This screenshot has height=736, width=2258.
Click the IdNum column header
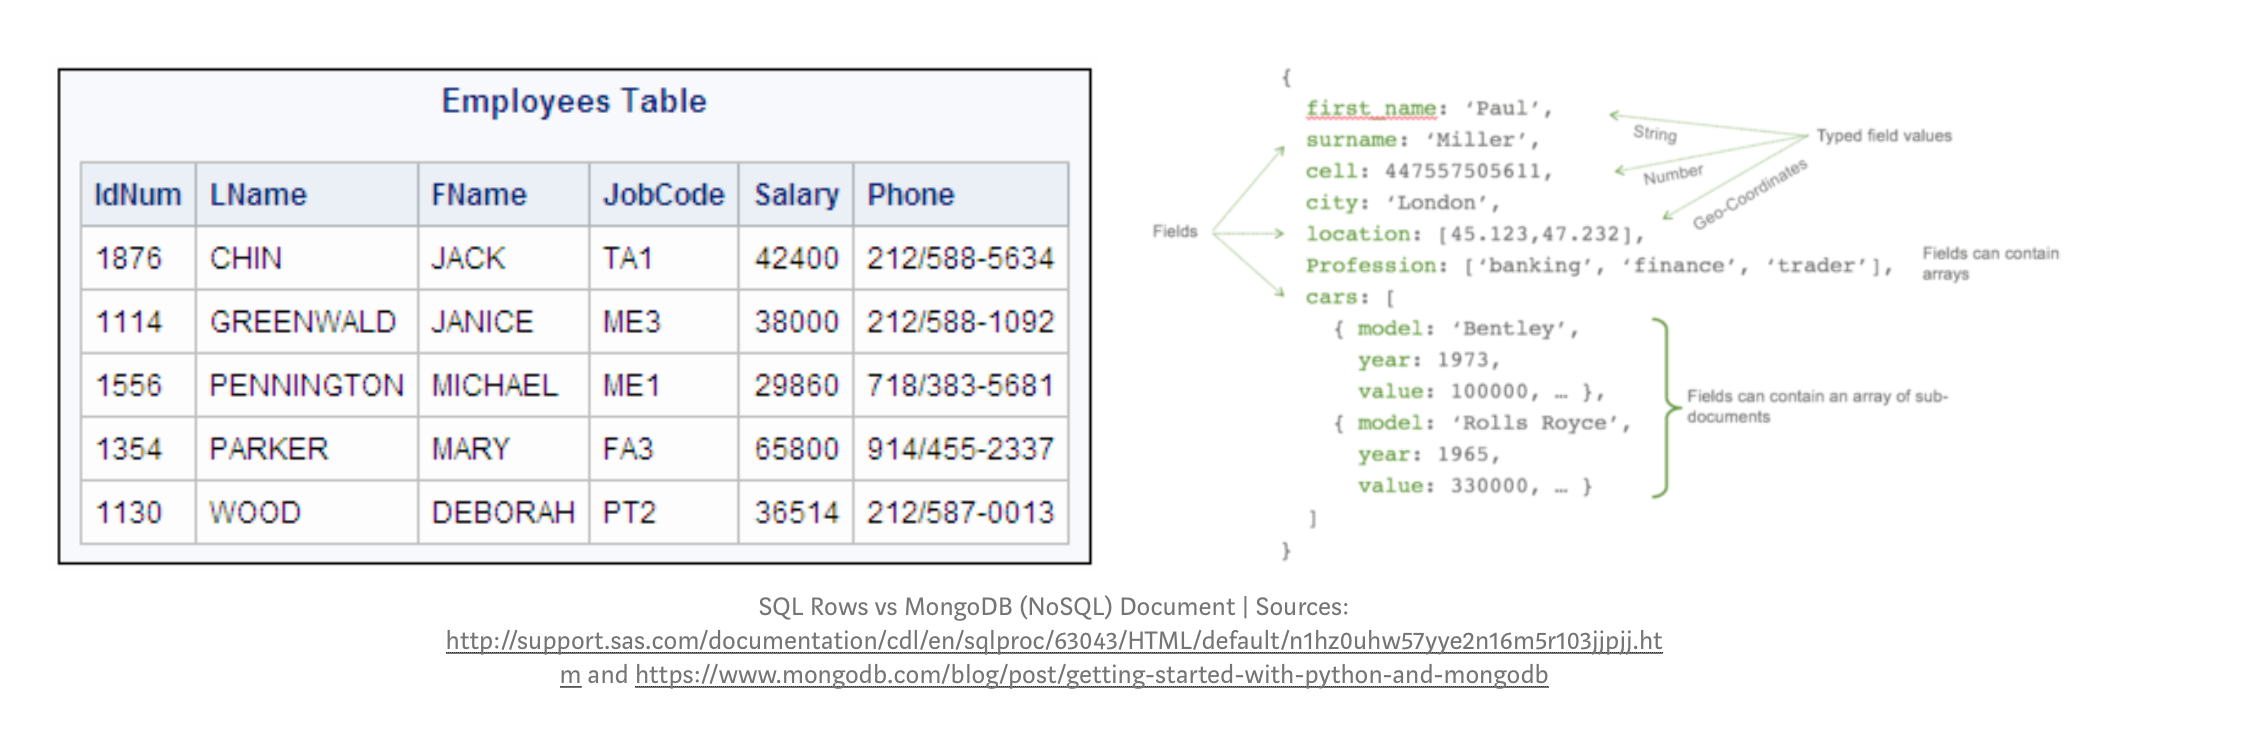[138, 194]
